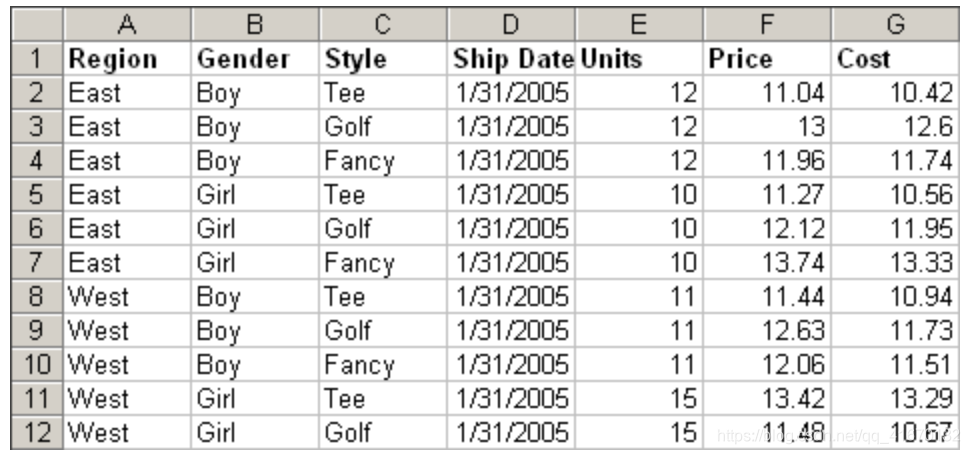Select the Ship Date header cell
The width and height of the screenshot is (970, 454).
point(510,59)
